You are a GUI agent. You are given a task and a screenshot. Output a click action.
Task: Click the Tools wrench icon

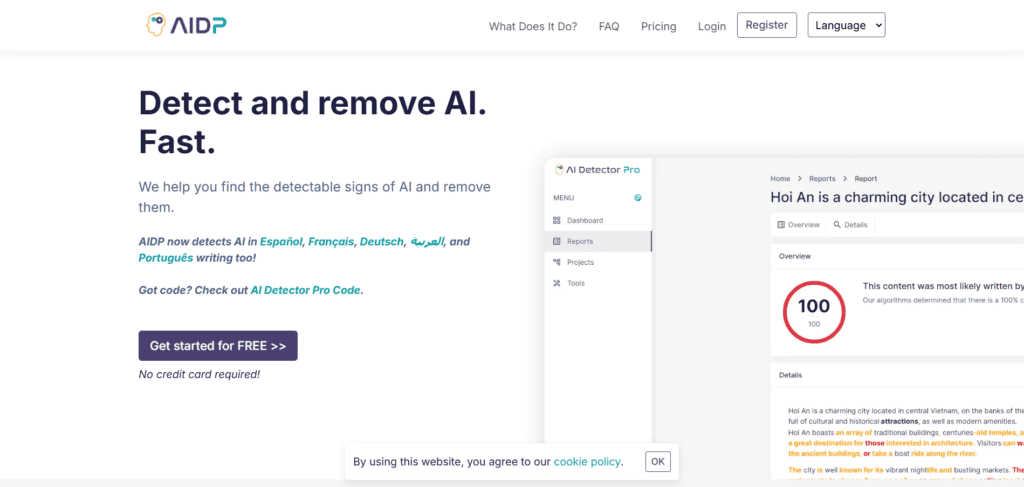(556, 283)
